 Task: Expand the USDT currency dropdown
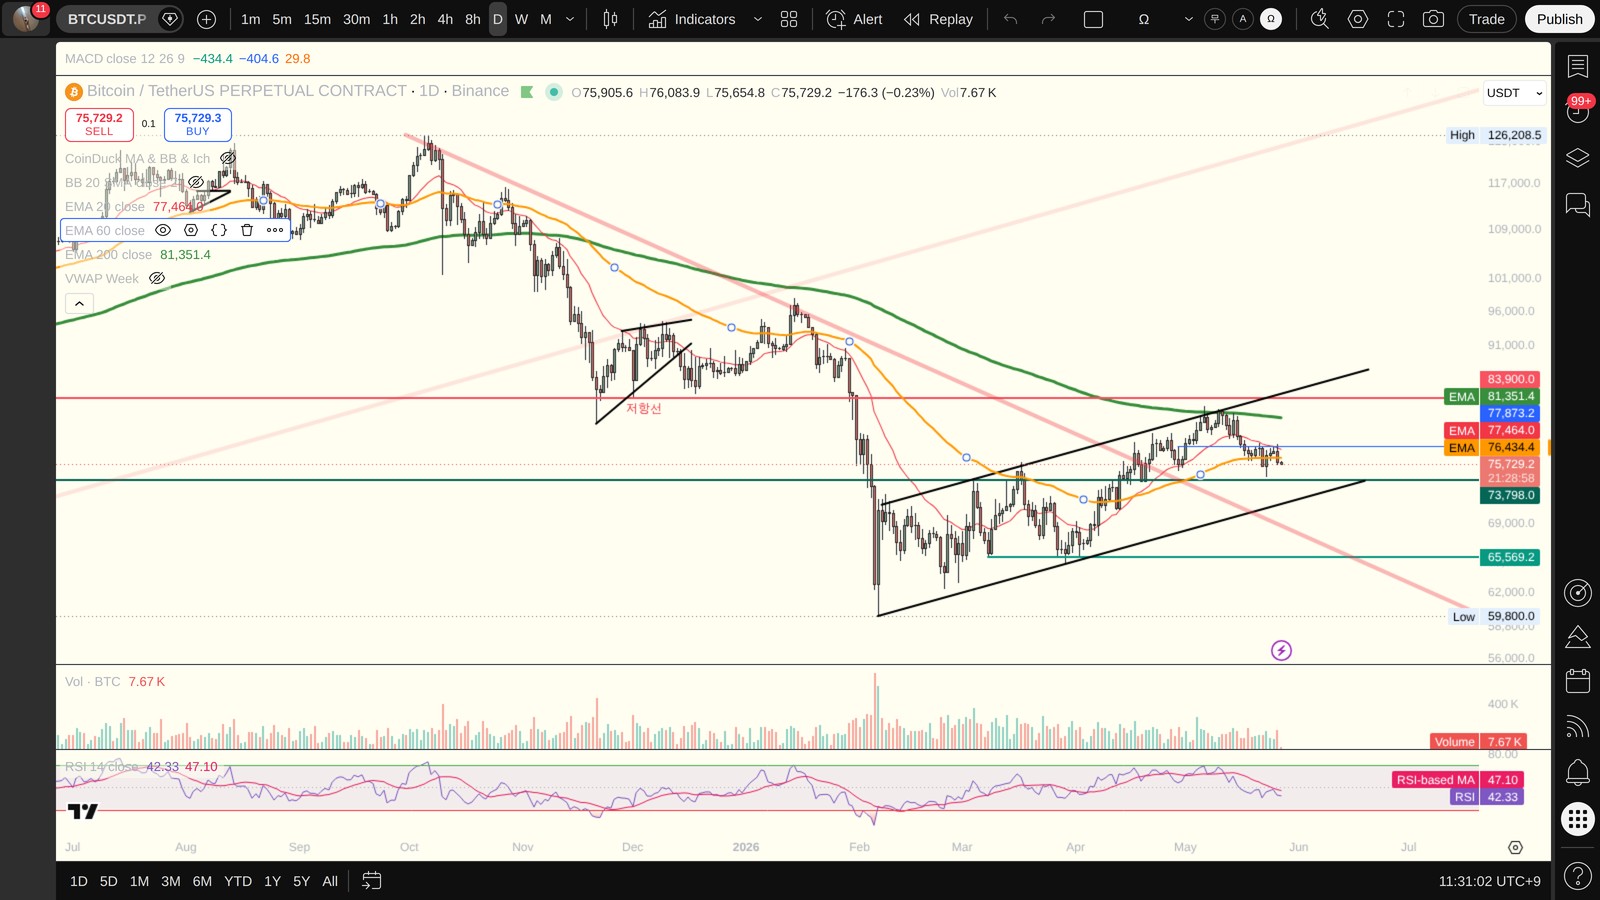pos(1514,93)
